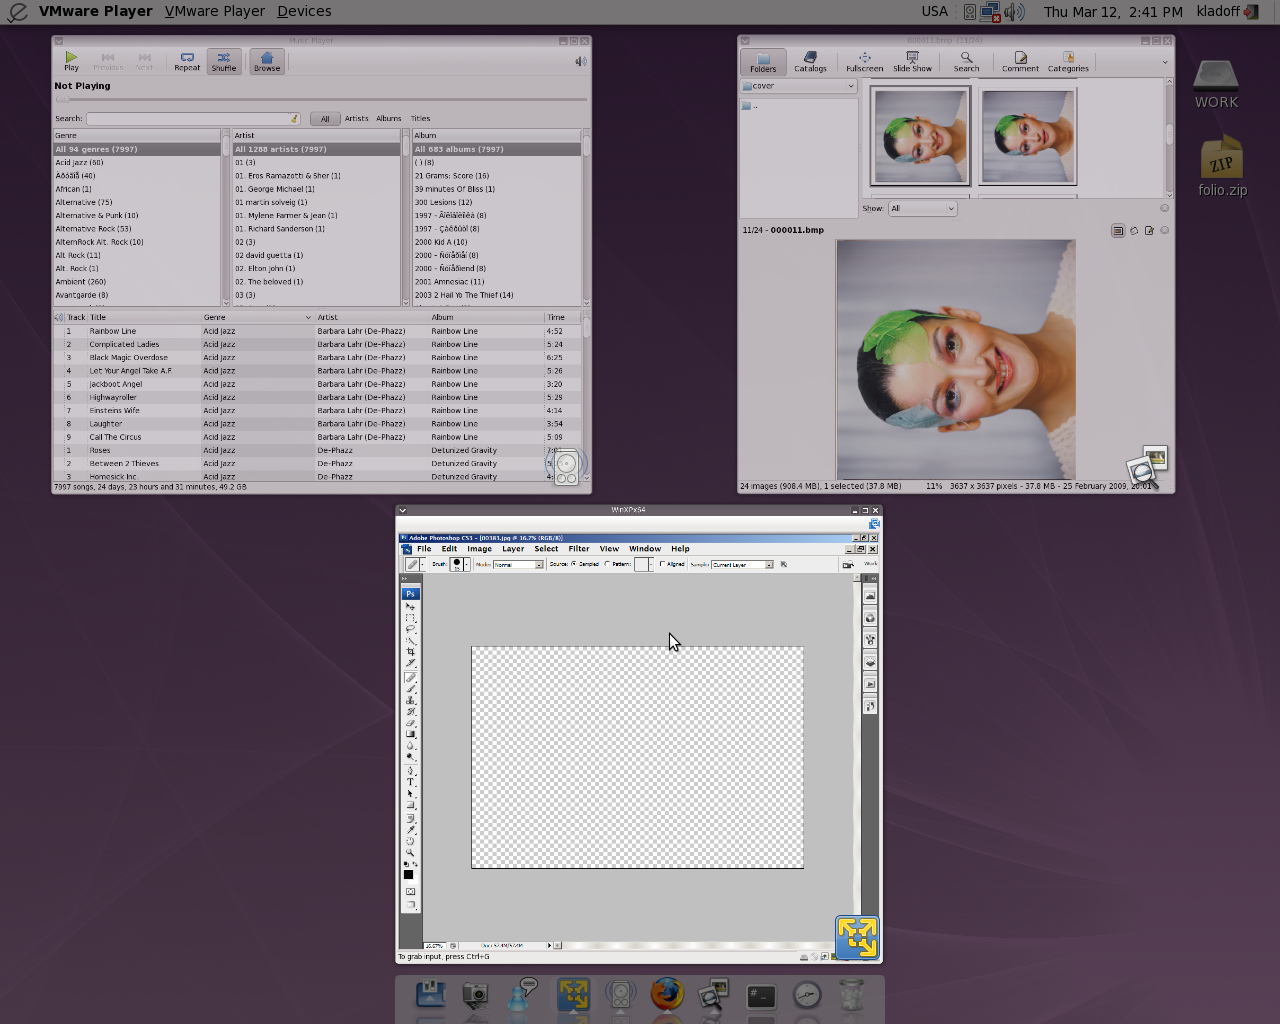
Task: Expand the Show filter dropdown set to All
Action: tap(922, 208)
